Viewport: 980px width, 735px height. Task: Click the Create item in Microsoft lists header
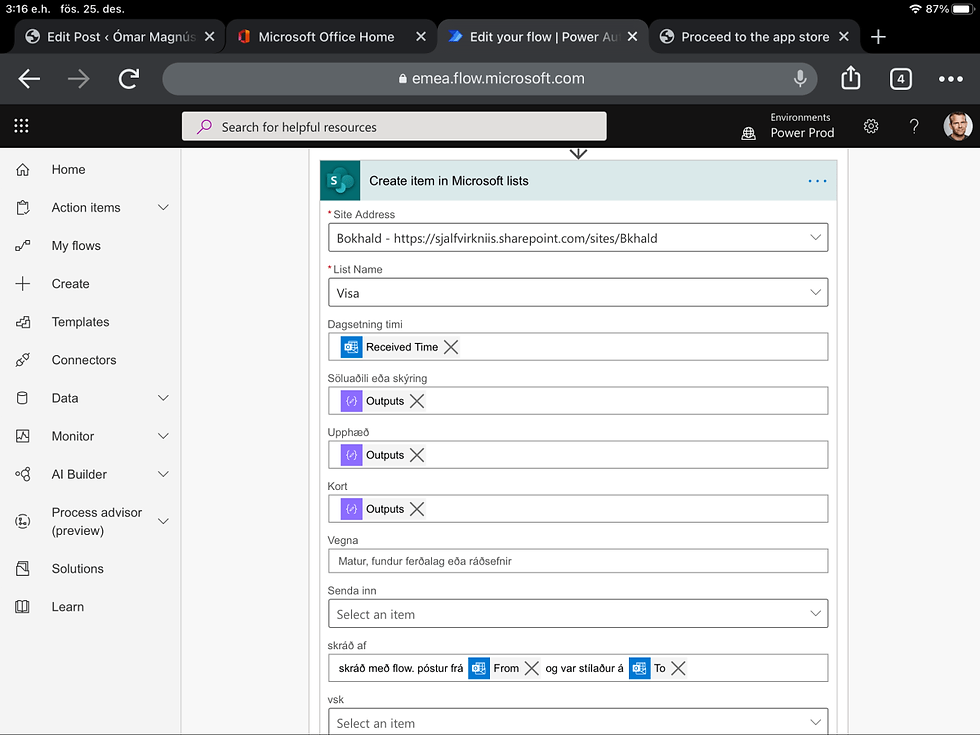[x=578, y=181]
